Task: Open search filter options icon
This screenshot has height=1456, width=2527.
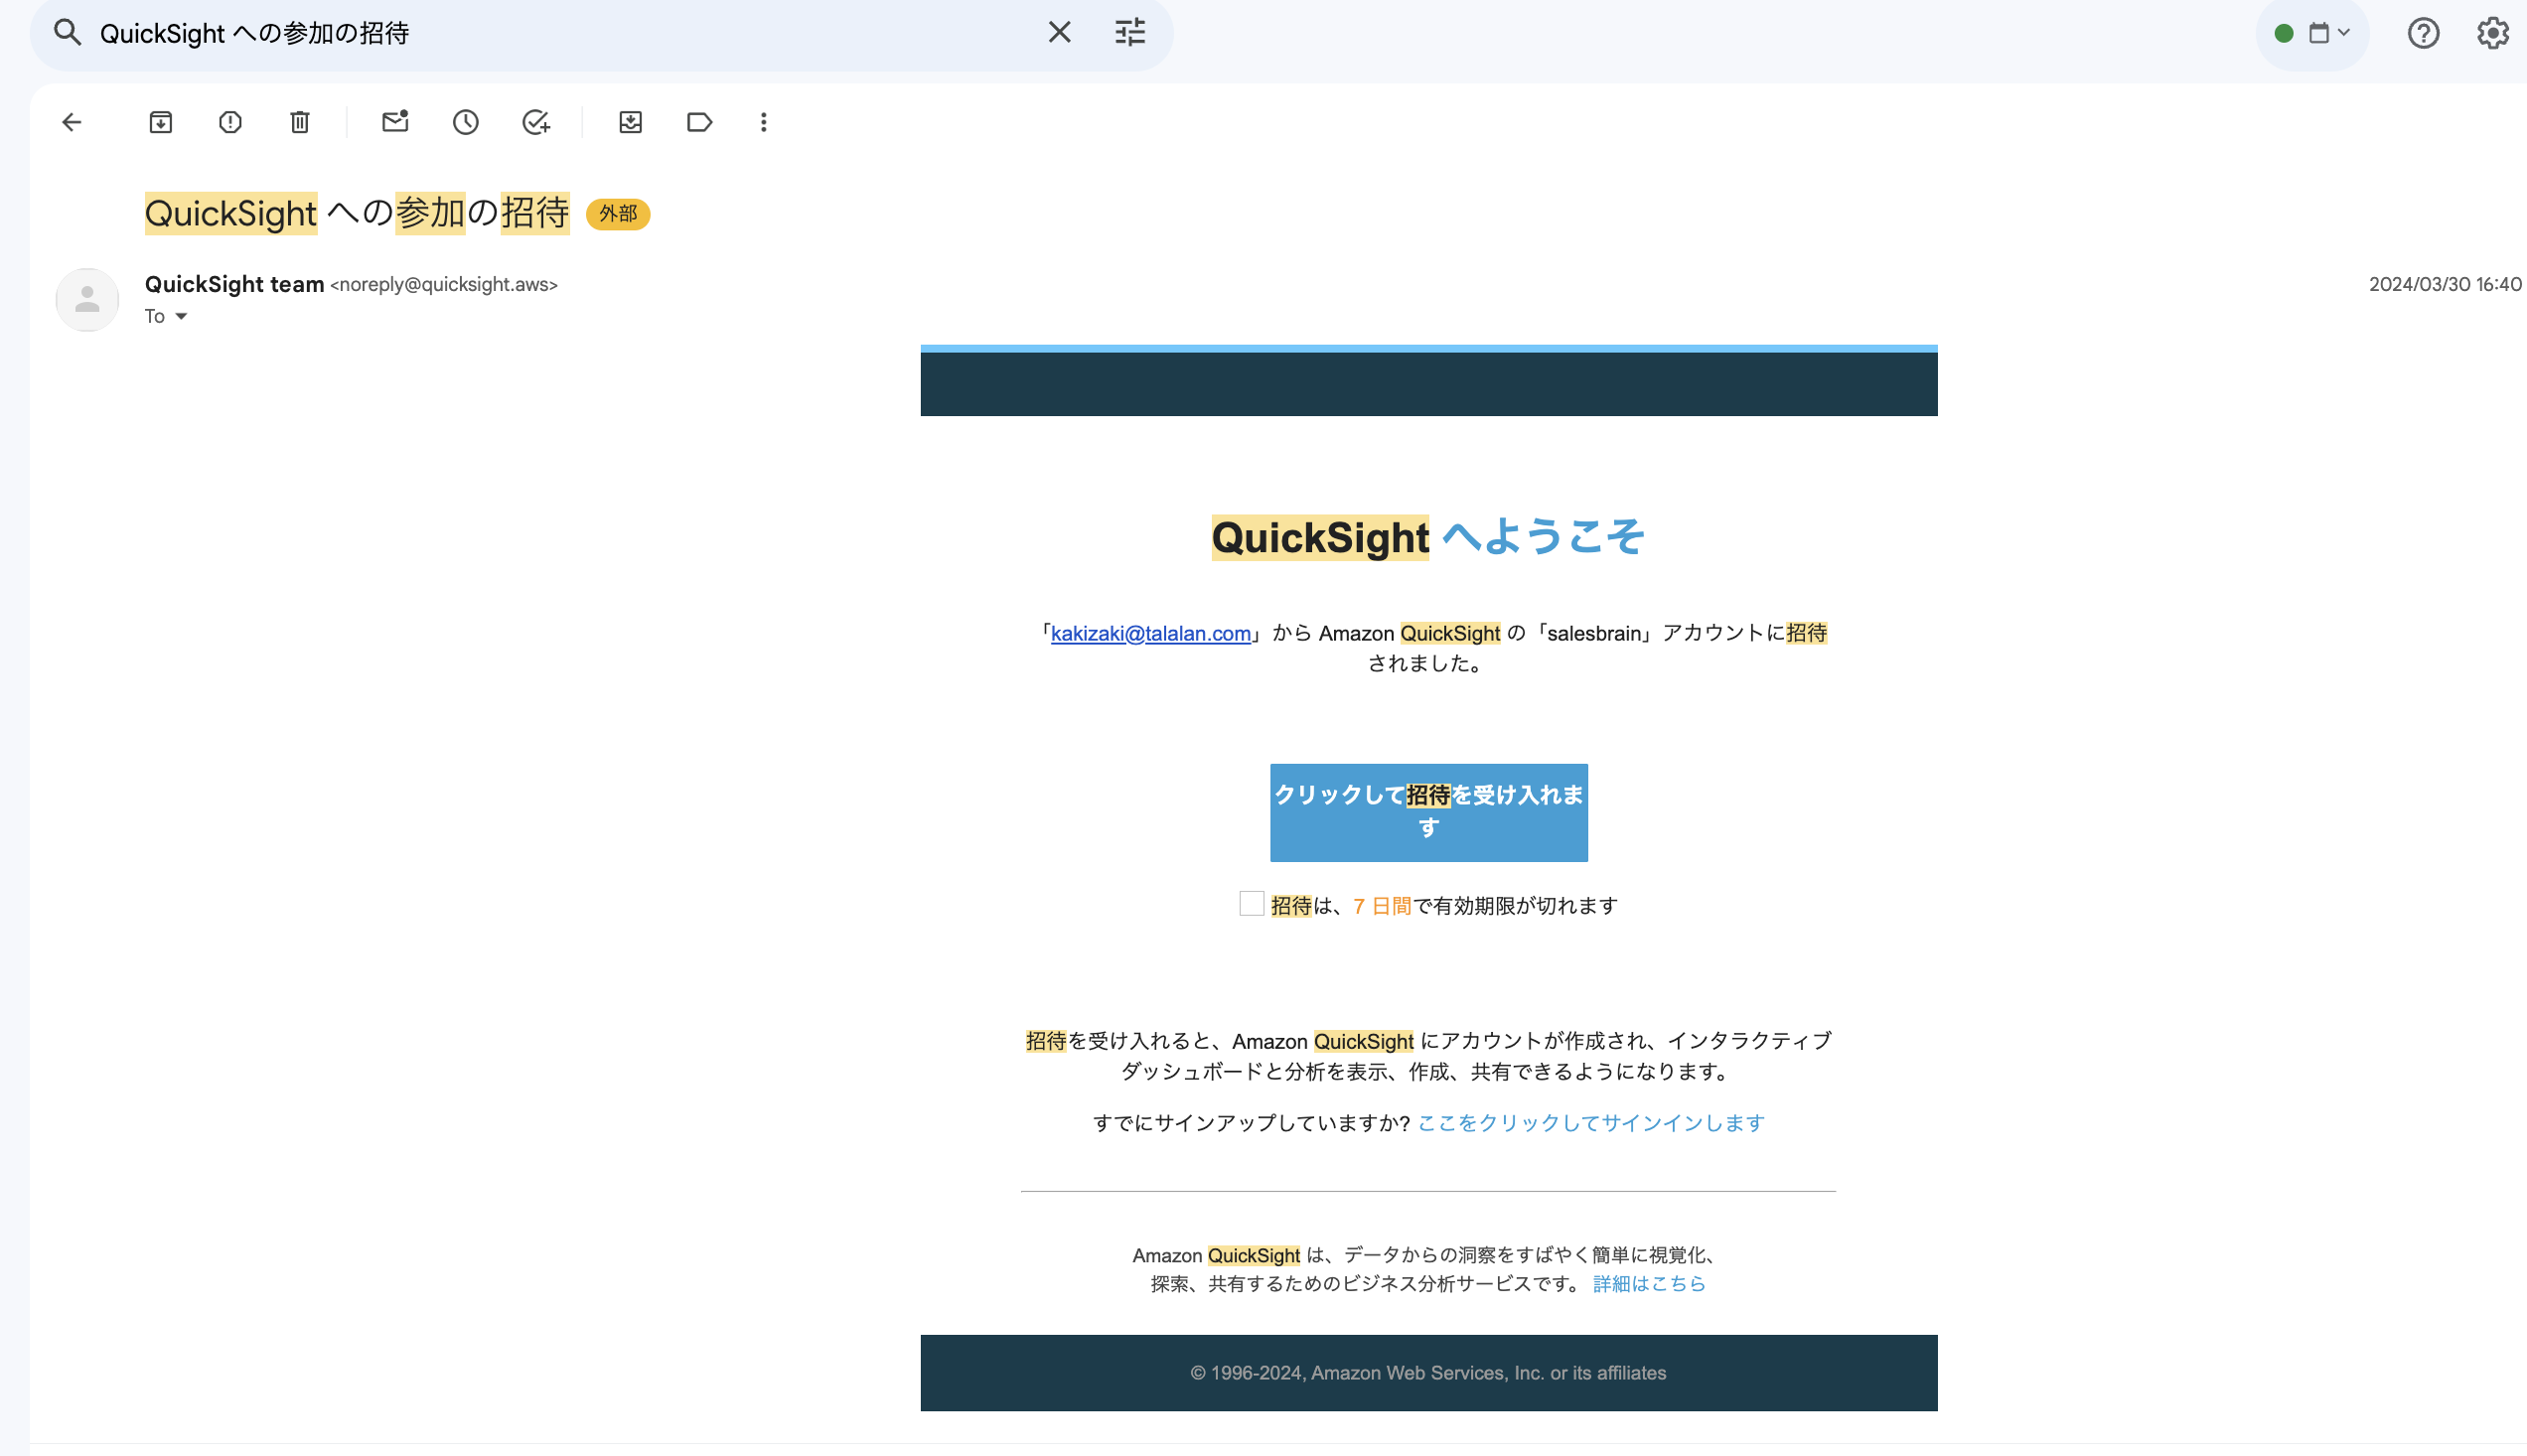Action: pos(1130,33)
